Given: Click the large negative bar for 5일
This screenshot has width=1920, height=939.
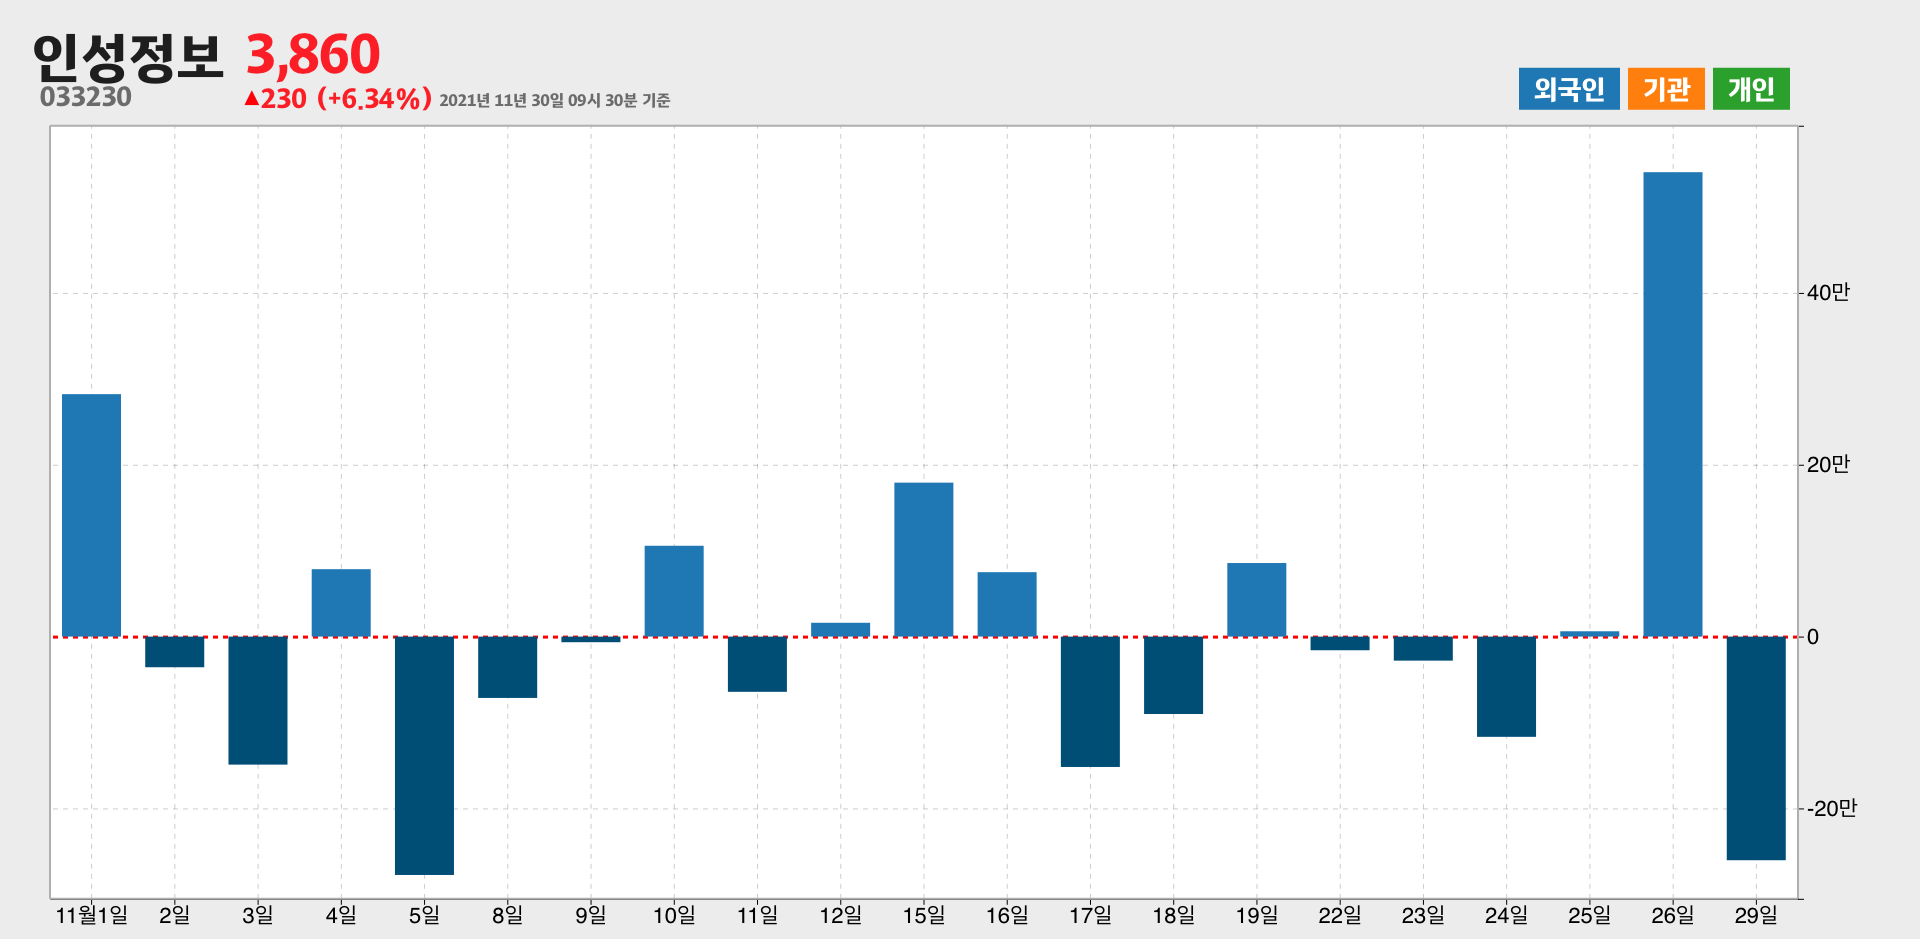Looking at the screenshot, I should [424, 756].
